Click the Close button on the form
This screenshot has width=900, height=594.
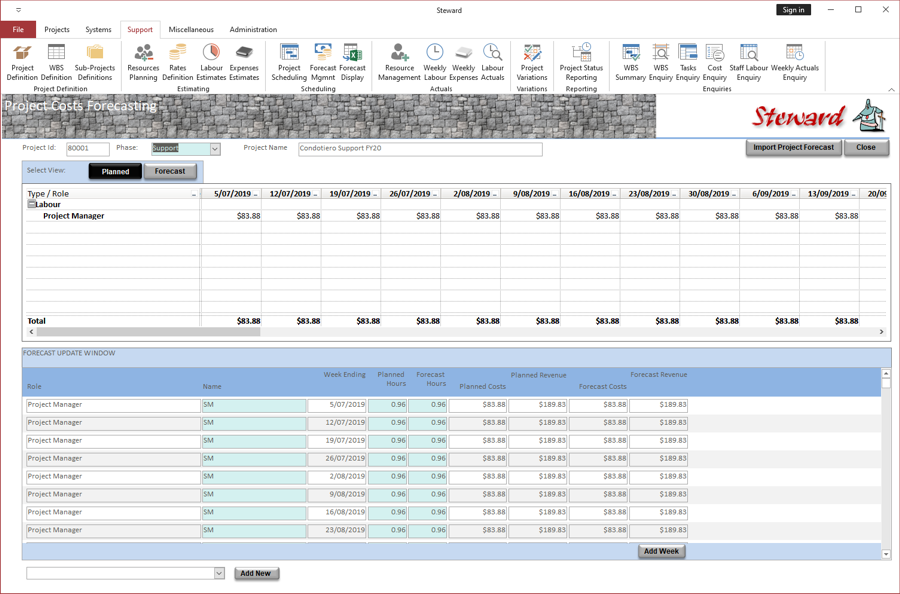click(866, 147)
